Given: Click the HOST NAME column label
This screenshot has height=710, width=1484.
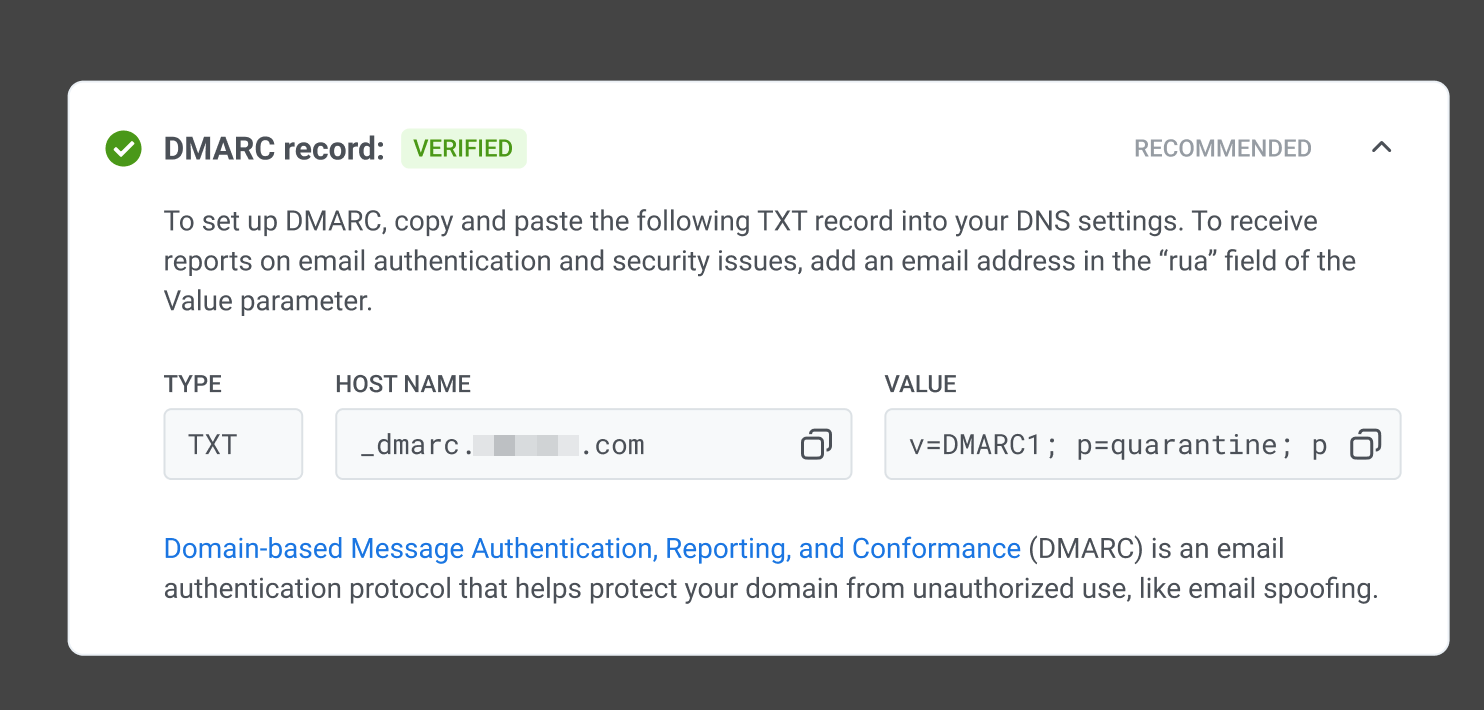Looking at the screenshot, I should pyautogui.click(x=403, y=384).
